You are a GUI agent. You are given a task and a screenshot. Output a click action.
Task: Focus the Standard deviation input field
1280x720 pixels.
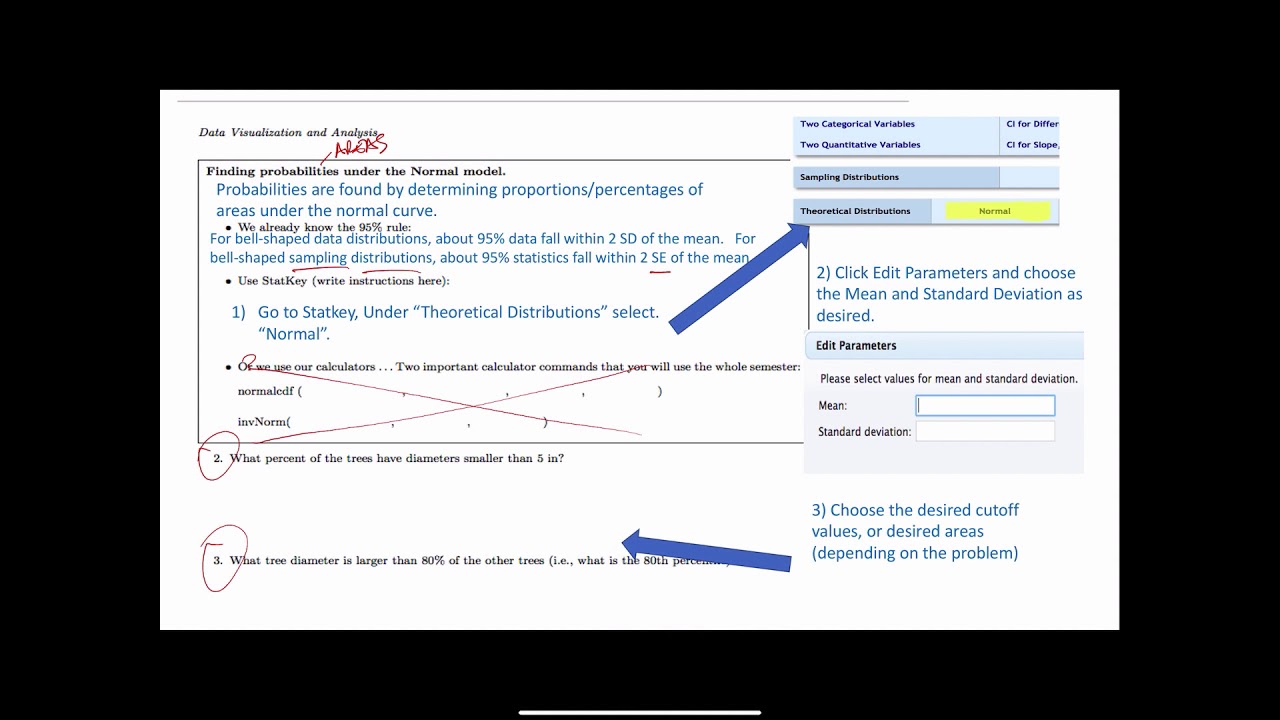click(x=985, y=431)
